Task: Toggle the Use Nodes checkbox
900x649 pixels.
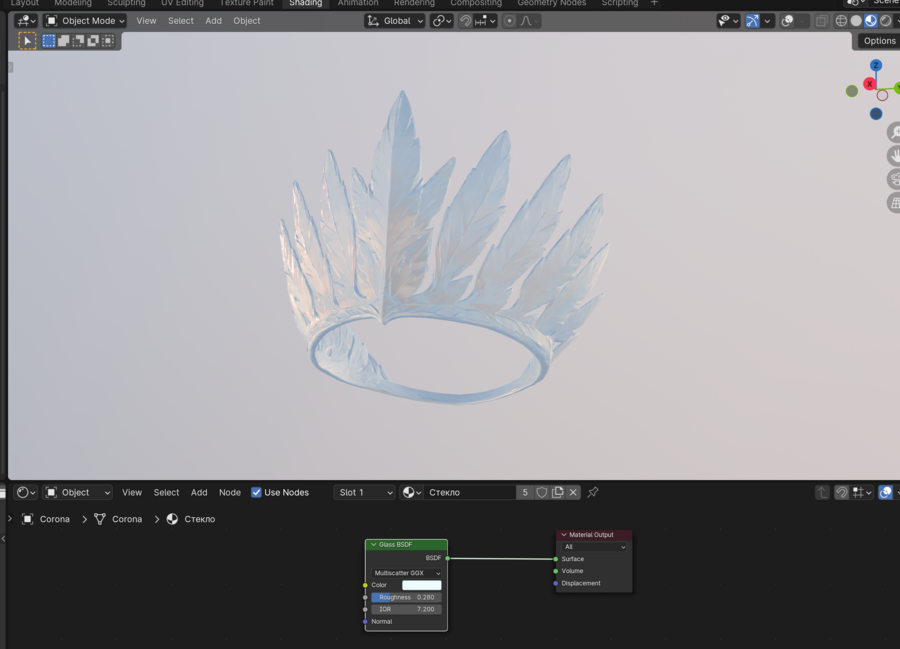Action: pos(257,492)
